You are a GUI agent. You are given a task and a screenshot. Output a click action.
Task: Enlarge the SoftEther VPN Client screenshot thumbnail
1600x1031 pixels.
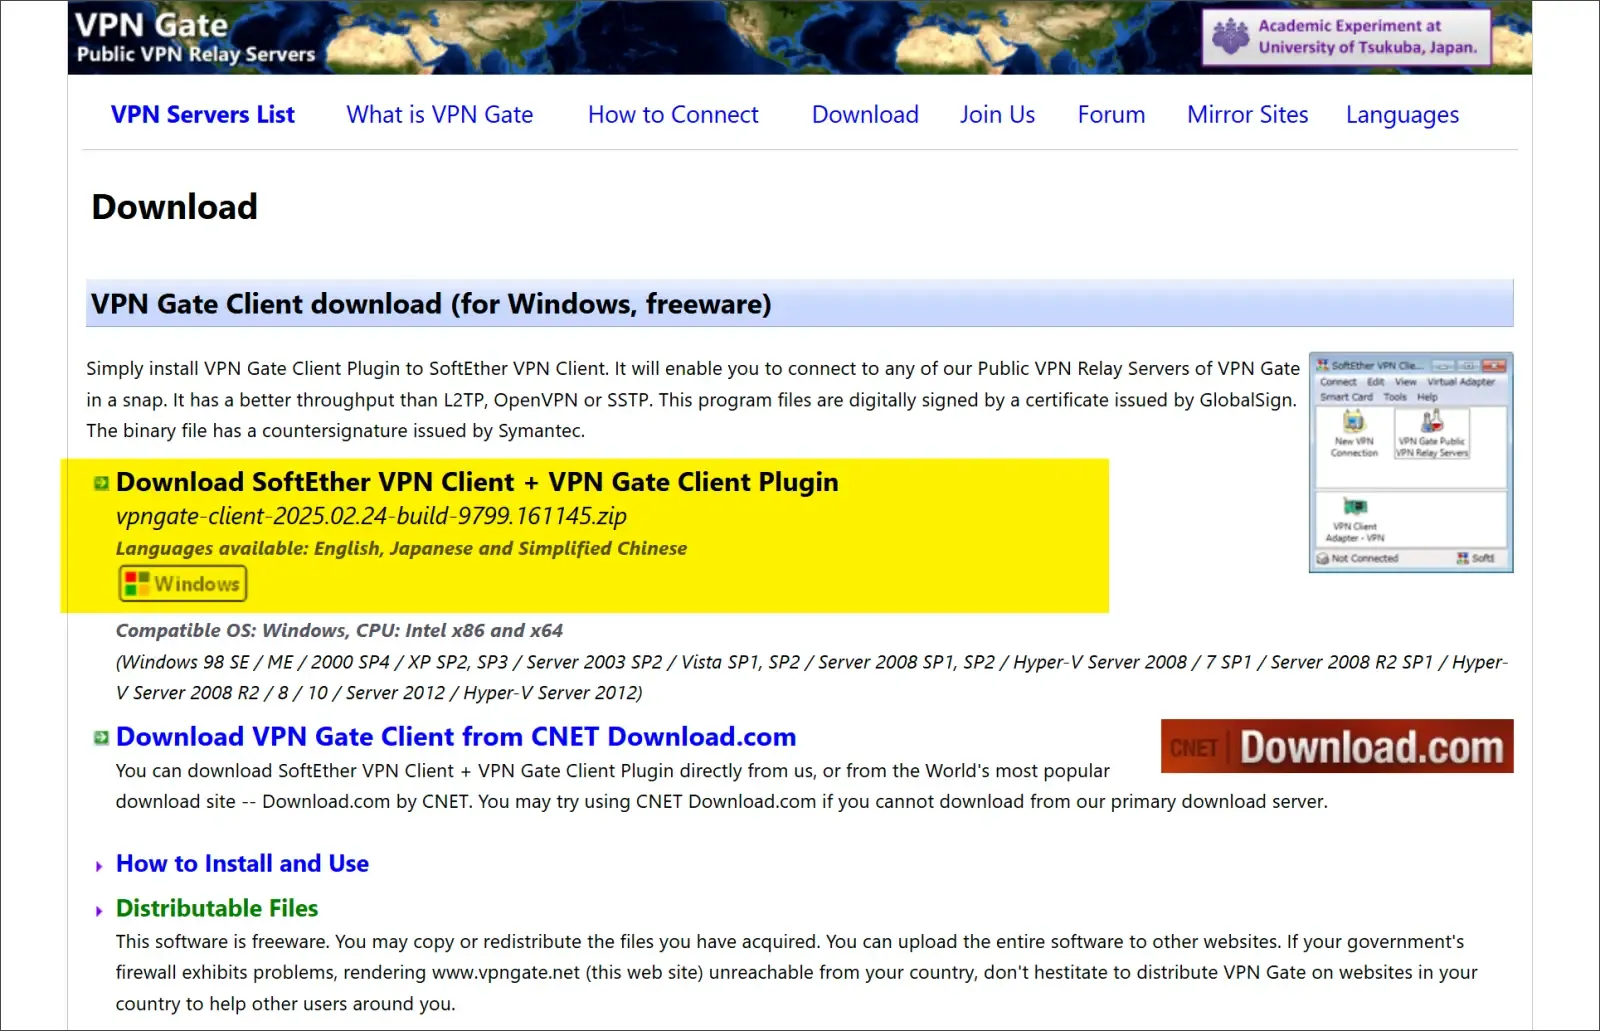click(1411, 462)
